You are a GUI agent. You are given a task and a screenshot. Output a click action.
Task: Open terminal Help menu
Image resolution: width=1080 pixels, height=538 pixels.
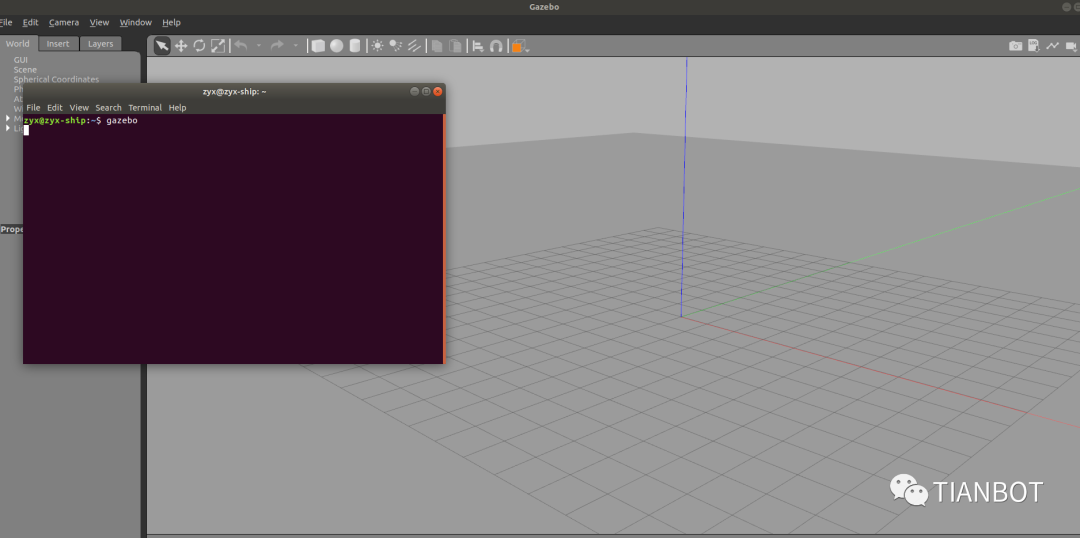(x=178, y=107)
